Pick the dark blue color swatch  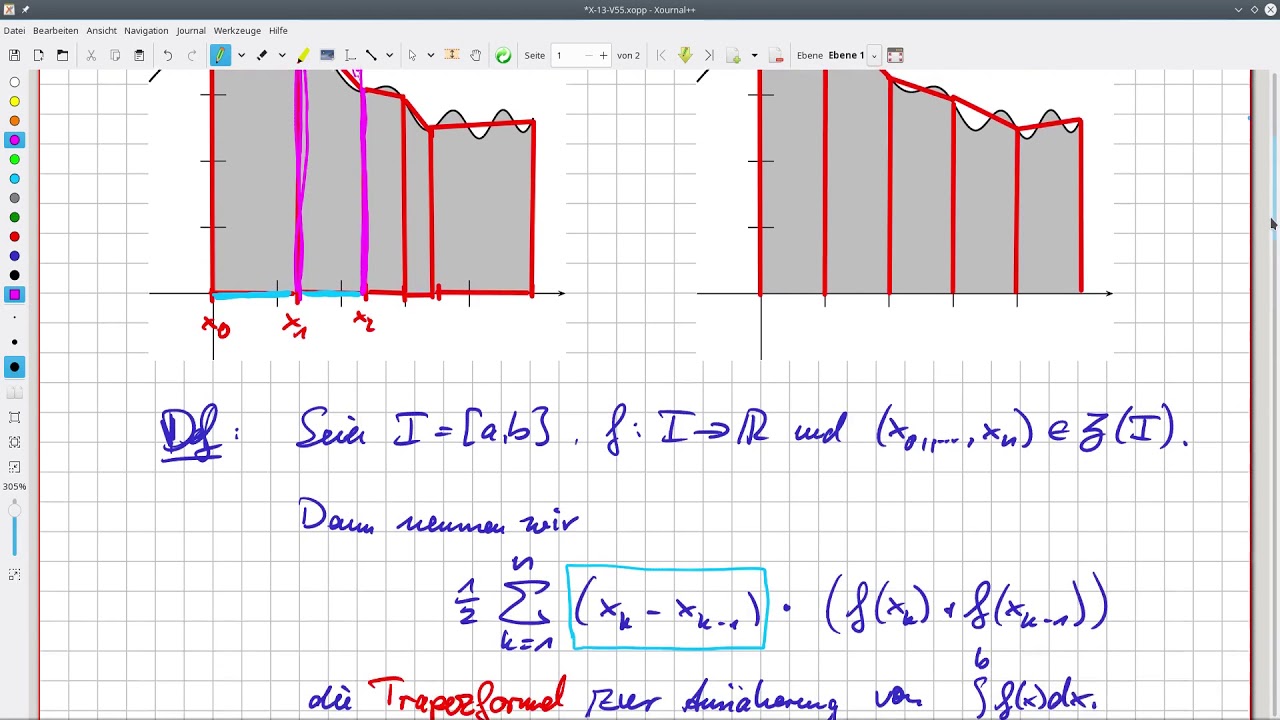click(x=15, y=256)
